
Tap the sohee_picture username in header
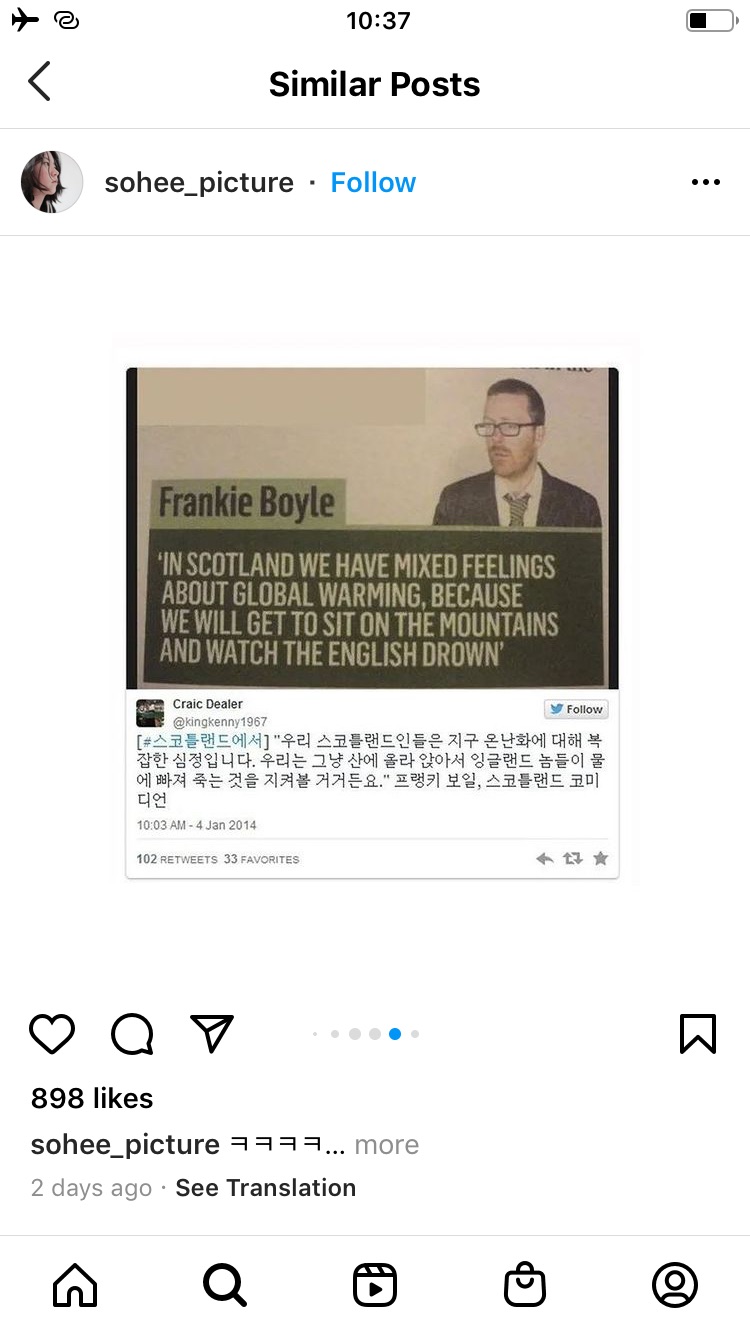coord(199,183)
